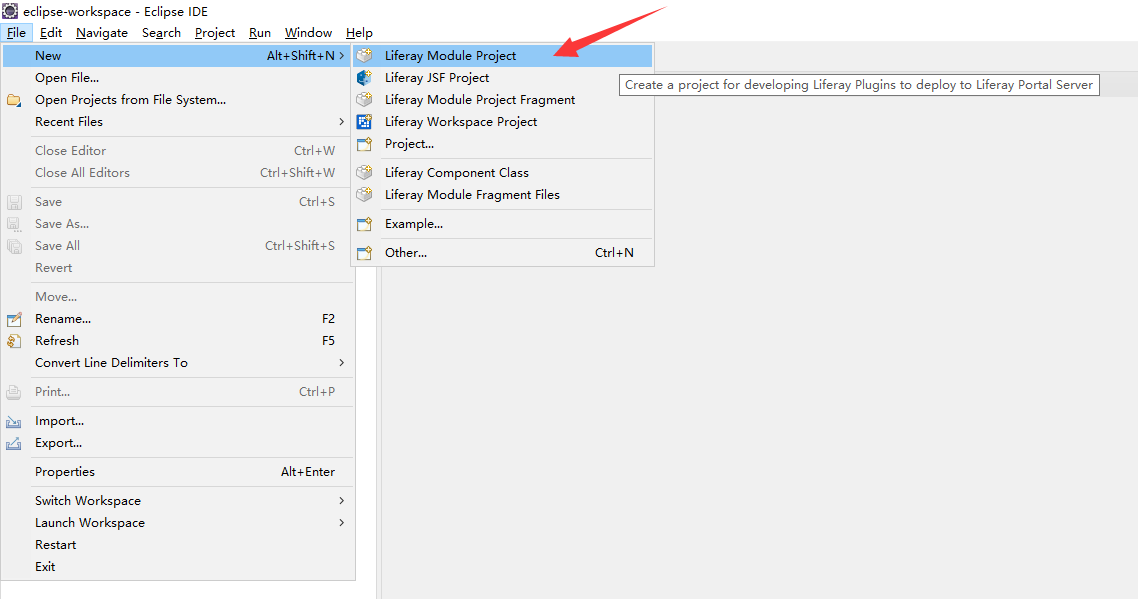Select Liferay Component Class entry
Screen dimensions: 1138x599
(x=502, y=172)
